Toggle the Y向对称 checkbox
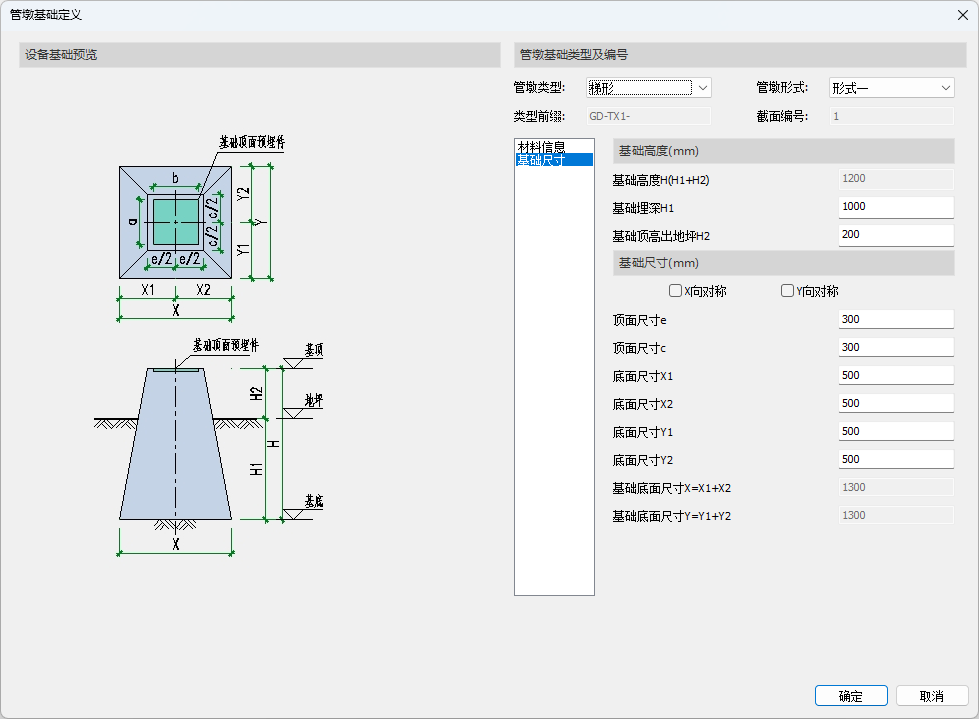 click(788, 291)
